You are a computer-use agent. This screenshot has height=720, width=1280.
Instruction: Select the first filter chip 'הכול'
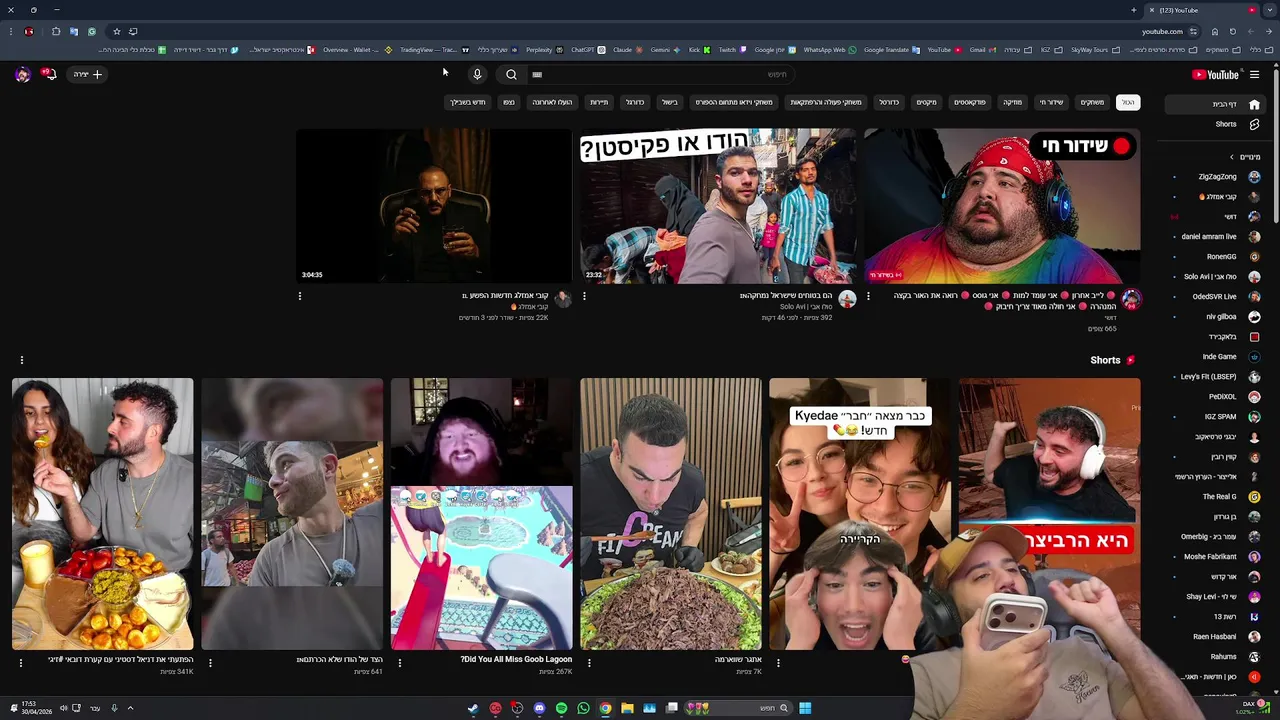click(x=1128, y=102)
